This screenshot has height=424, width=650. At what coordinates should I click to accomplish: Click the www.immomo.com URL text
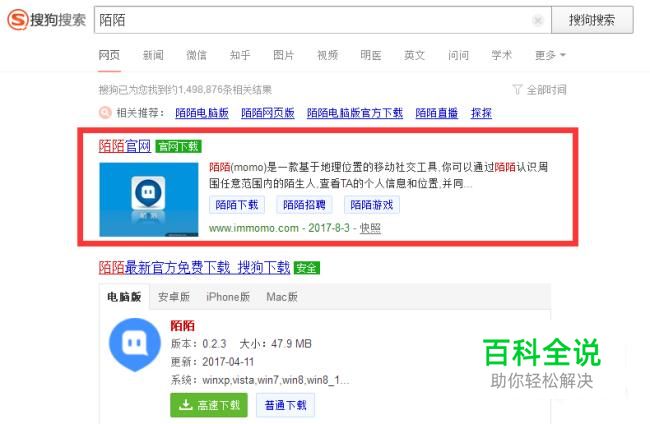pos(254,228)
